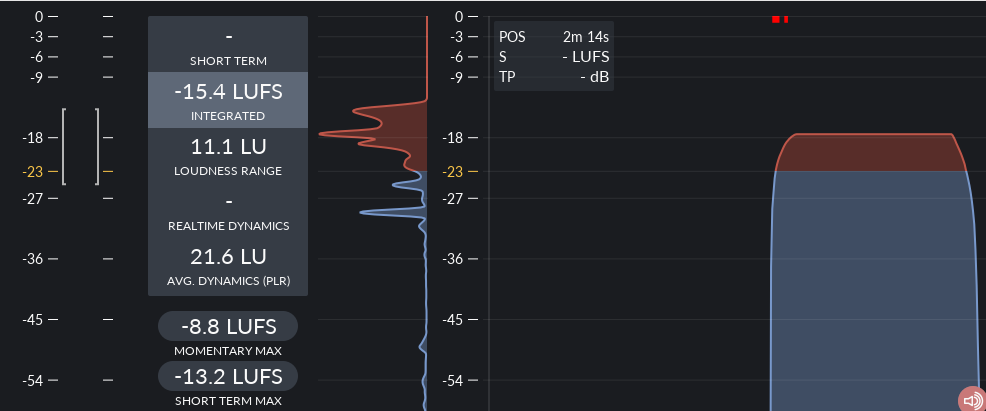
Task: Click the yellow -23 target beside the histogram
Action: click(x=453, y=172)
